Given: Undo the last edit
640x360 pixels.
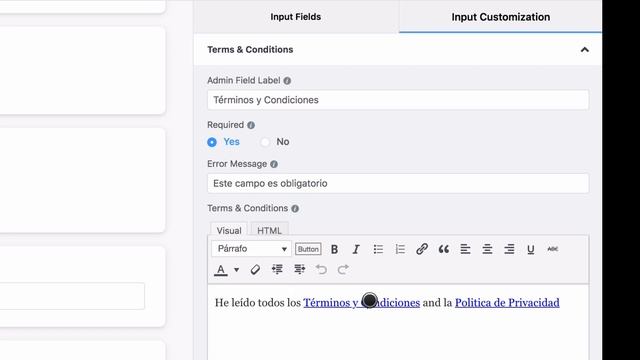Looking at the screenshot, I should pyautogui.click(x=321, y=270).
